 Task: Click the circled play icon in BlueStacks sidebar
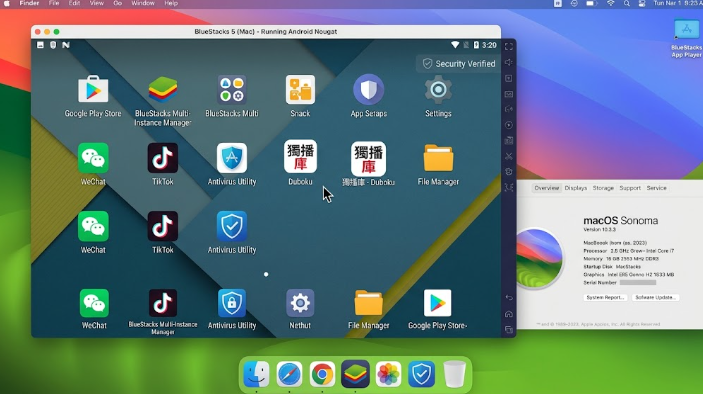(x=508, y=125)
